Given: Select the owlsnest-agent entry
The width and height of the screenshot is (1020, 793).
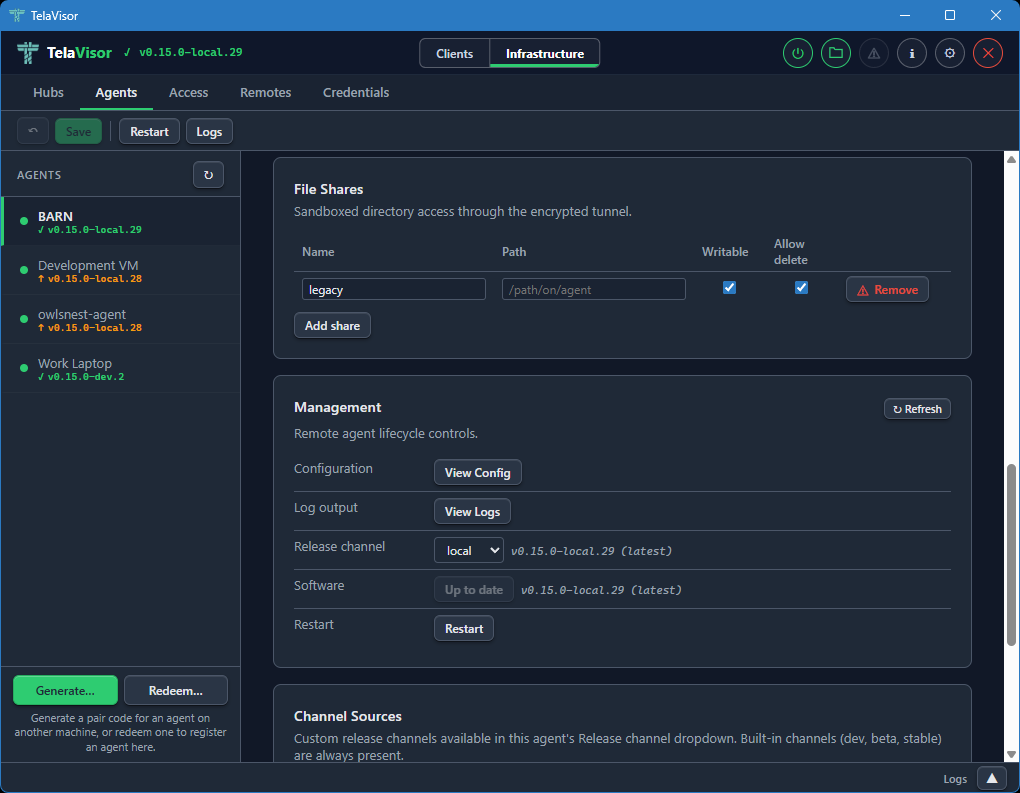Looking at the screenshot, I should click(121, 319).
